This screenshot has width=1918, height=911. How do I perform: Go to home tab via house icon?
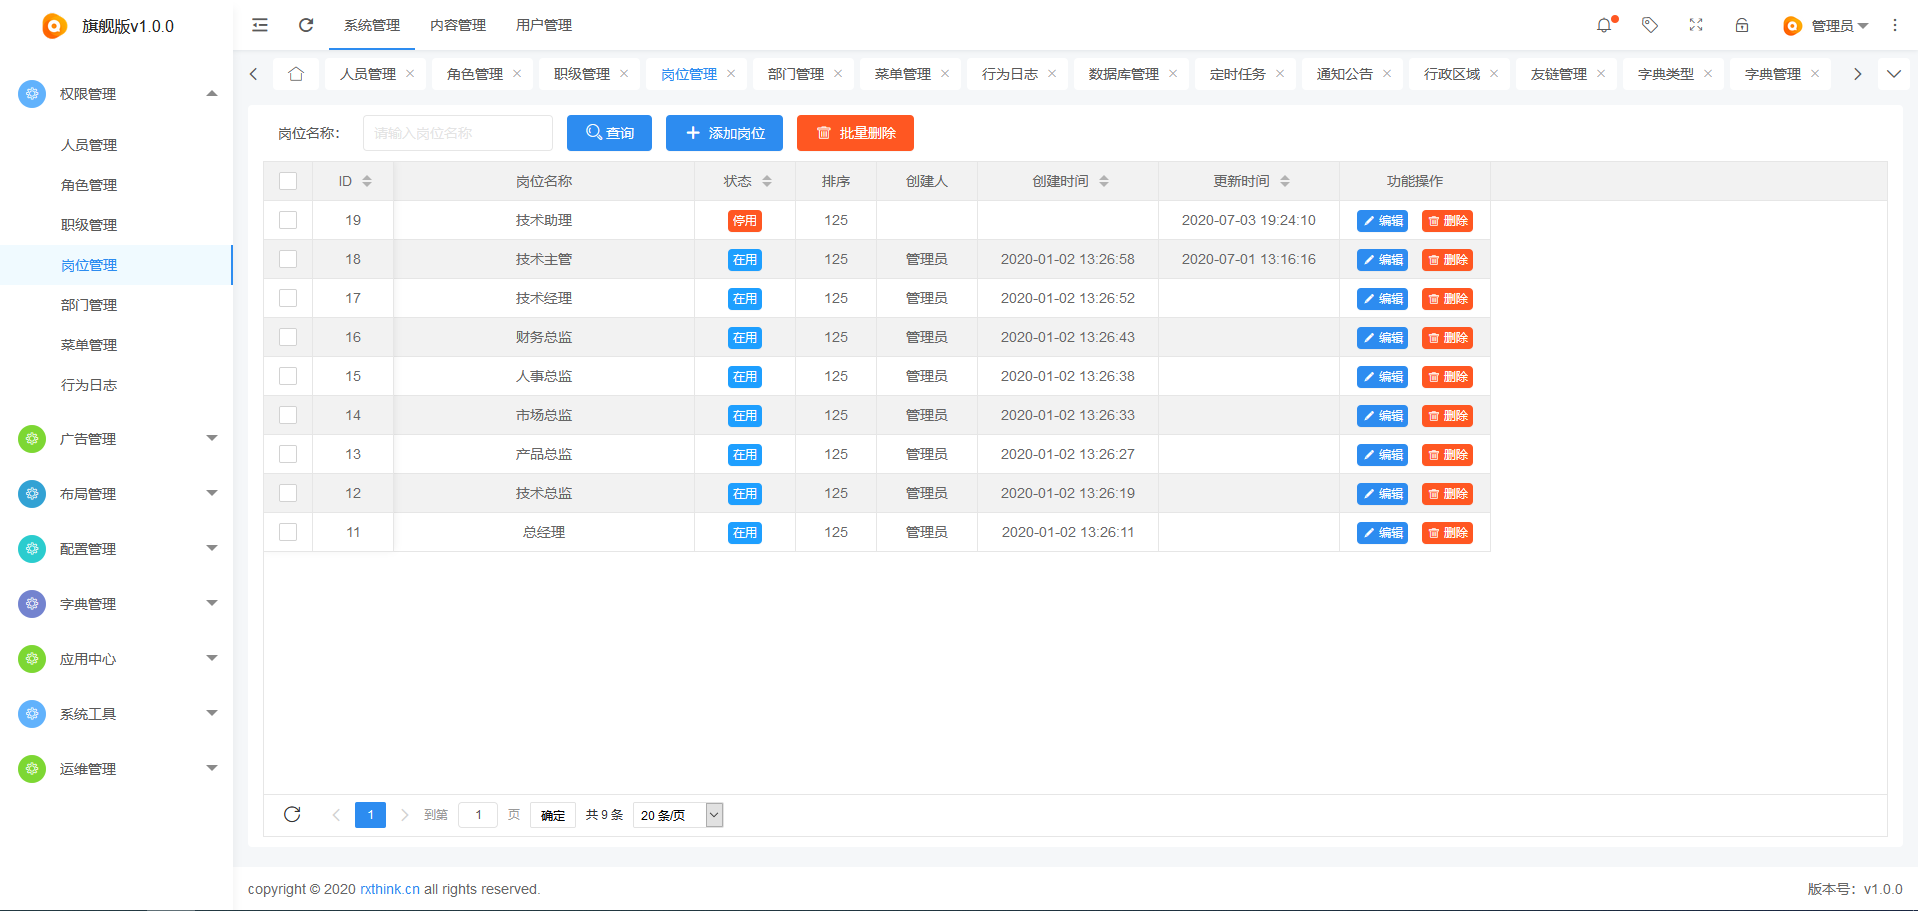click(296, 74)
